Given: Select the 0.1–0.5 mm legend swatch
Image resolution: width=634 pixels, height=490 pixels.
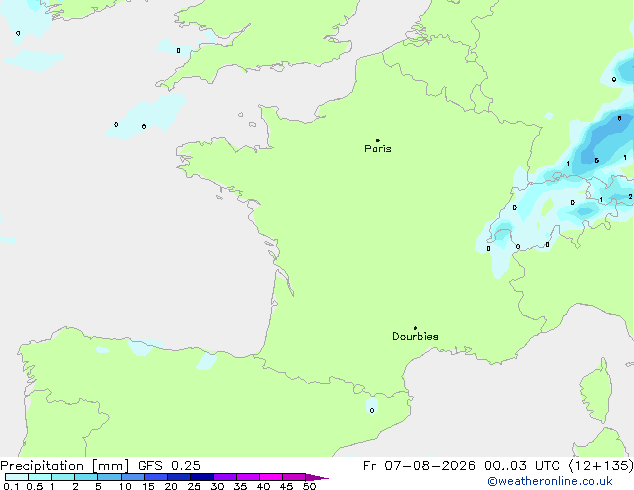Looking at the screenshot, I should (x=17, y=477).
